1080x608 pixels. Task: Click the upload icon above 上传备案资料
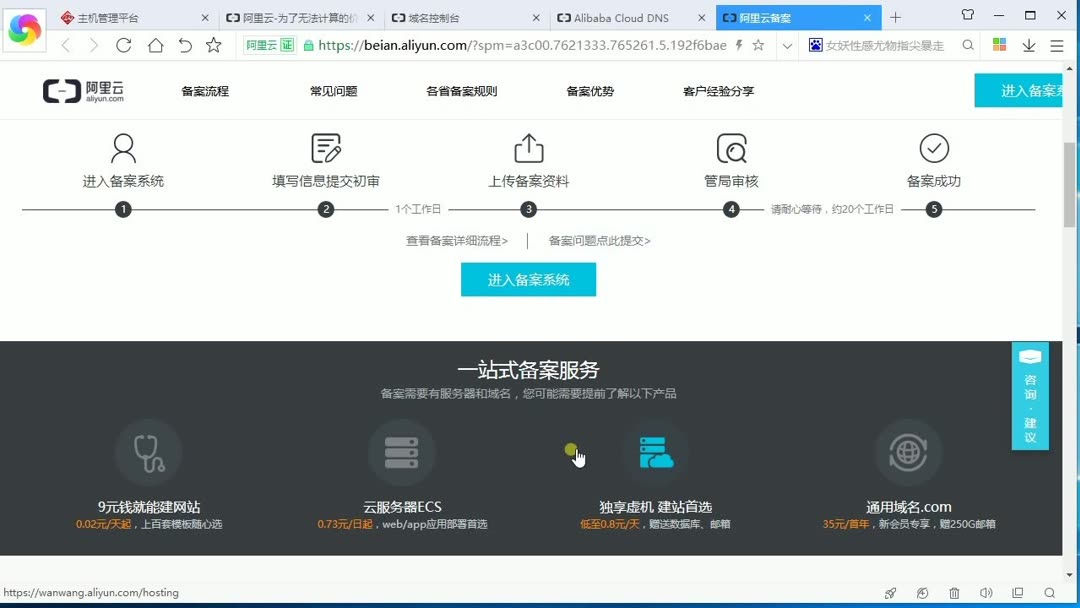528,148
